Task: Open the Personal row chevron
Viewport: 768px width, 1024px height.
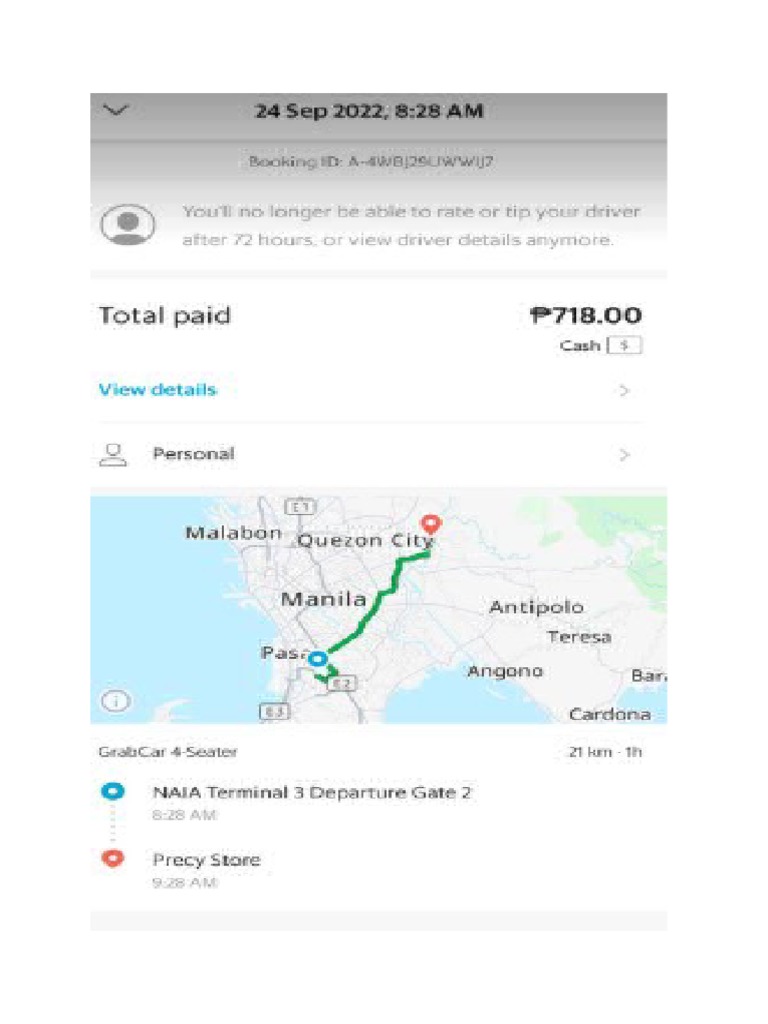Action: point(624,455)
